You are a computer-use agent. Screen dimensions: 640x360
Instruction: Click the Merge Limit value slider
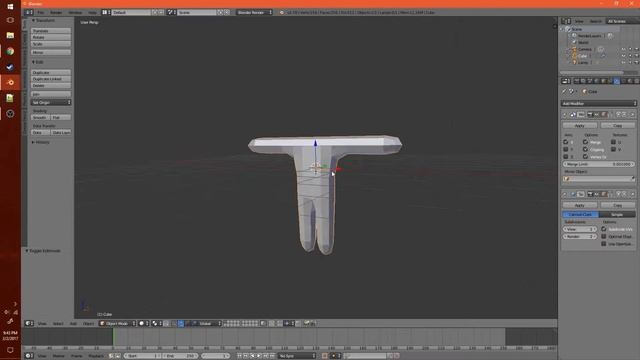598,164
